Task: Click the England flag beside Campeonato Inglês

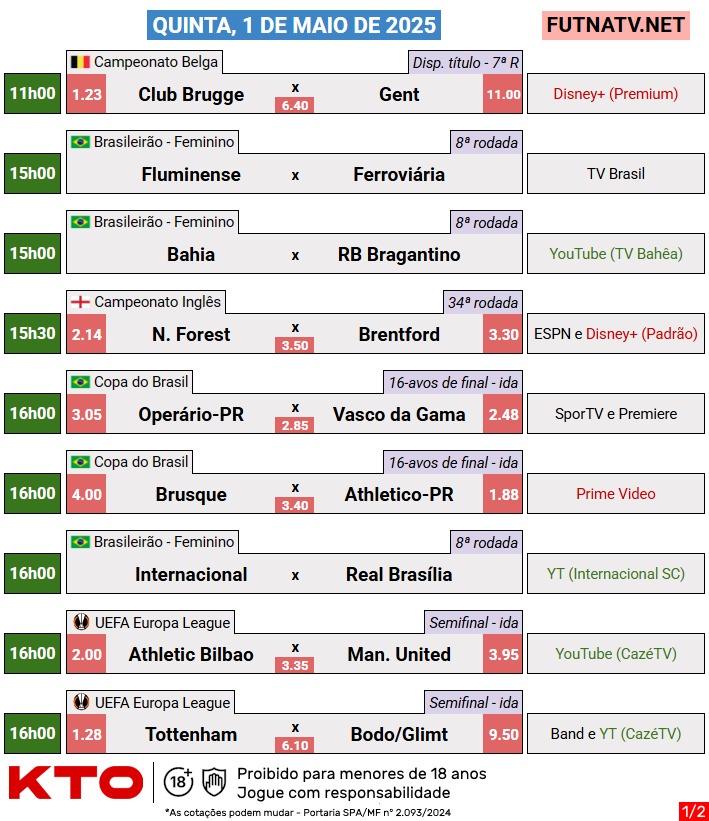Action: [80, 302]
